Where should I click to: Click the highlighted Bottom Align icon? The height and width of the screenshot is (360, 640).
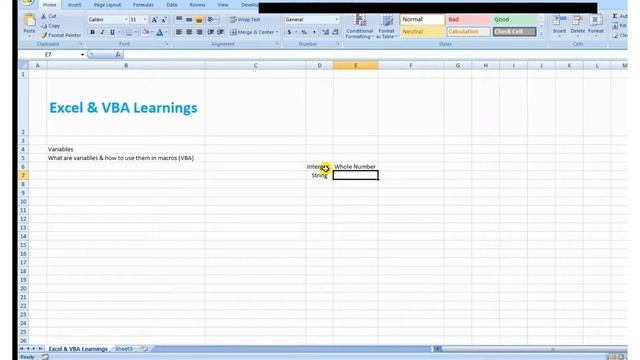[x=199, y=20]
